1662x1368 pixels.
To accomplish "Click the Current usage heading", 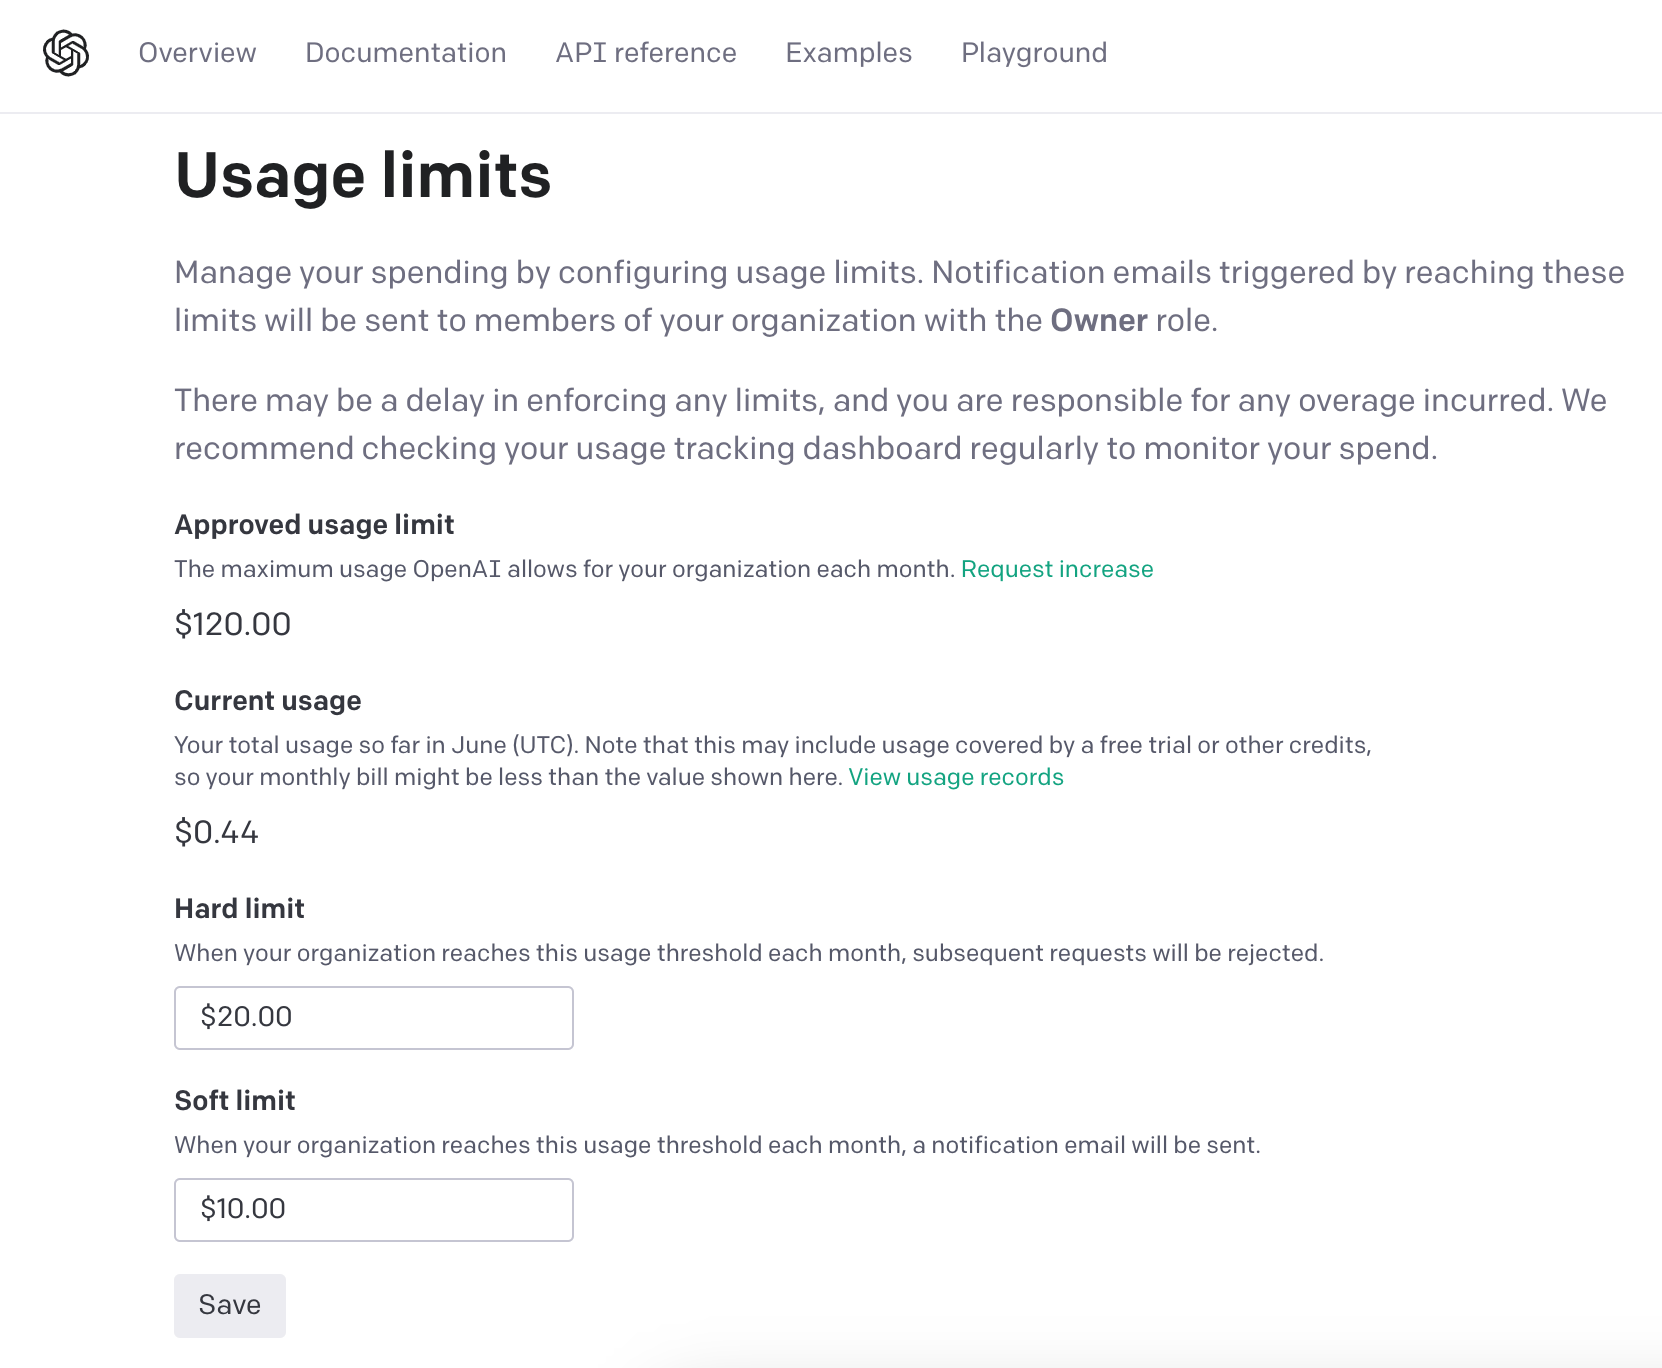I will click(268, 700).
